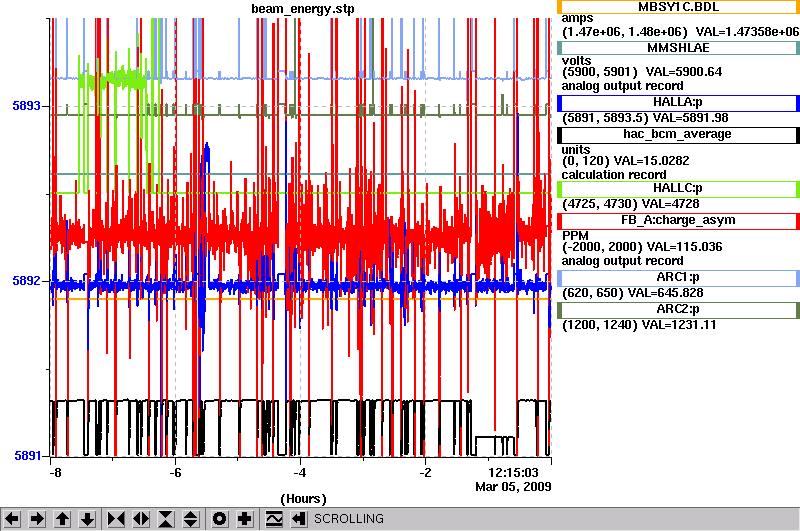Select the hac_bcm_average curve in the legend

tap(678, 135)
